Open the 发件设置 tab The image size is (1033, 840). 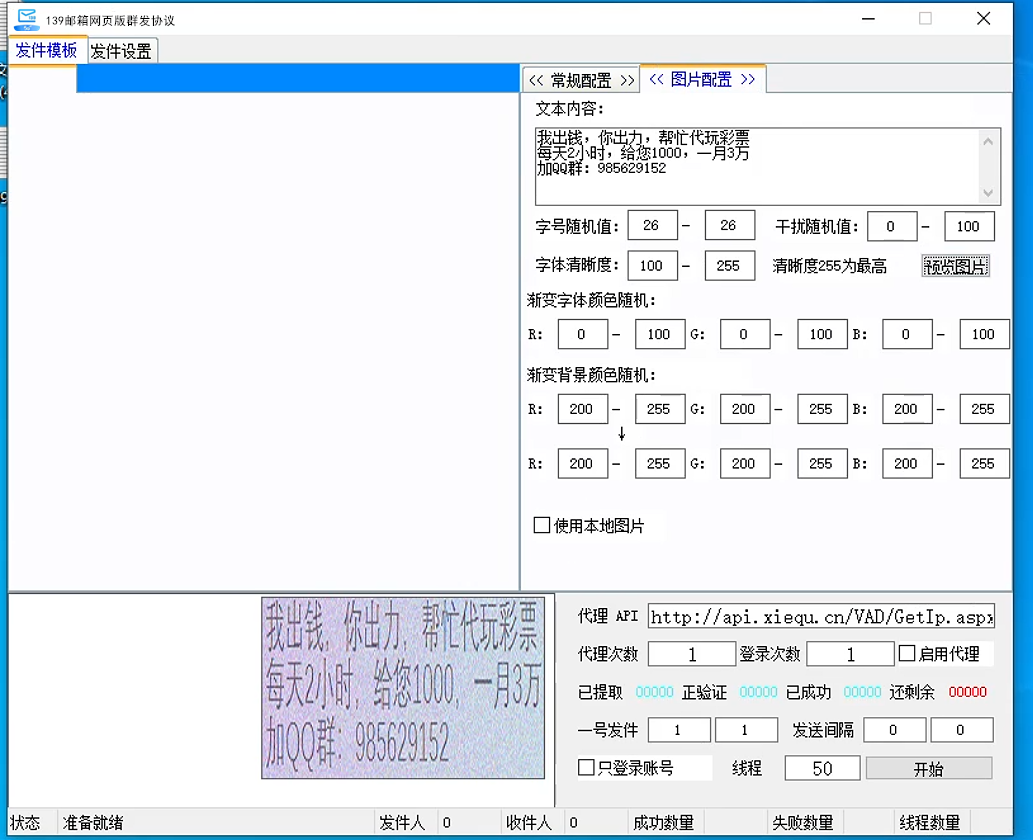point(121,52)
